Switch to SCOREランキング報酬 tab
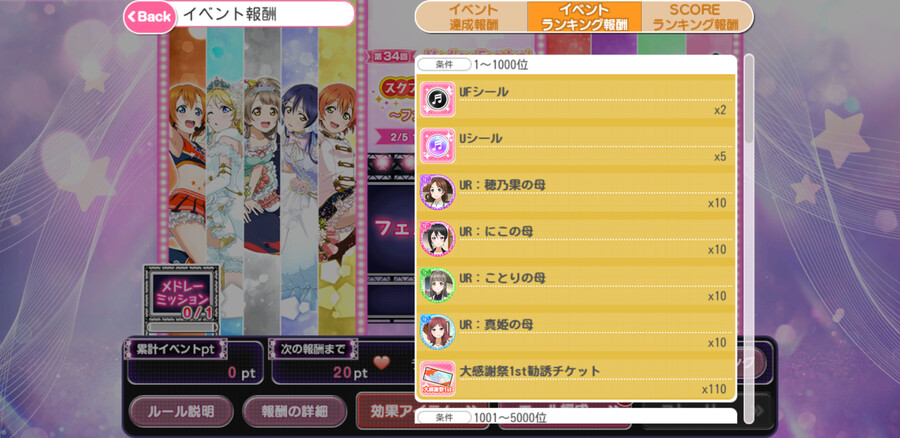Viewport: 900px width, 438px height. tap(697, 17)
